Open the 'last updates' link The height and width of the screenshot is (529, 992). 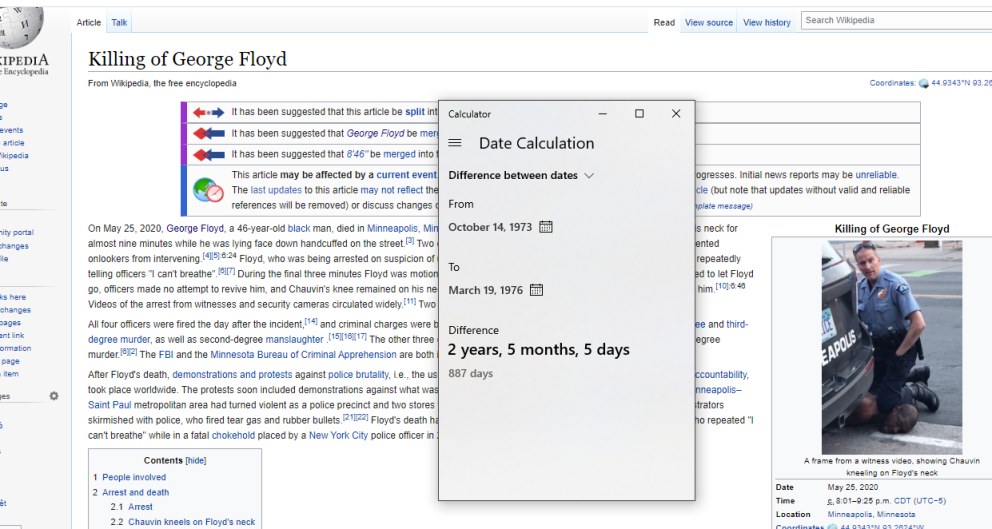click(x=276, y=190)
